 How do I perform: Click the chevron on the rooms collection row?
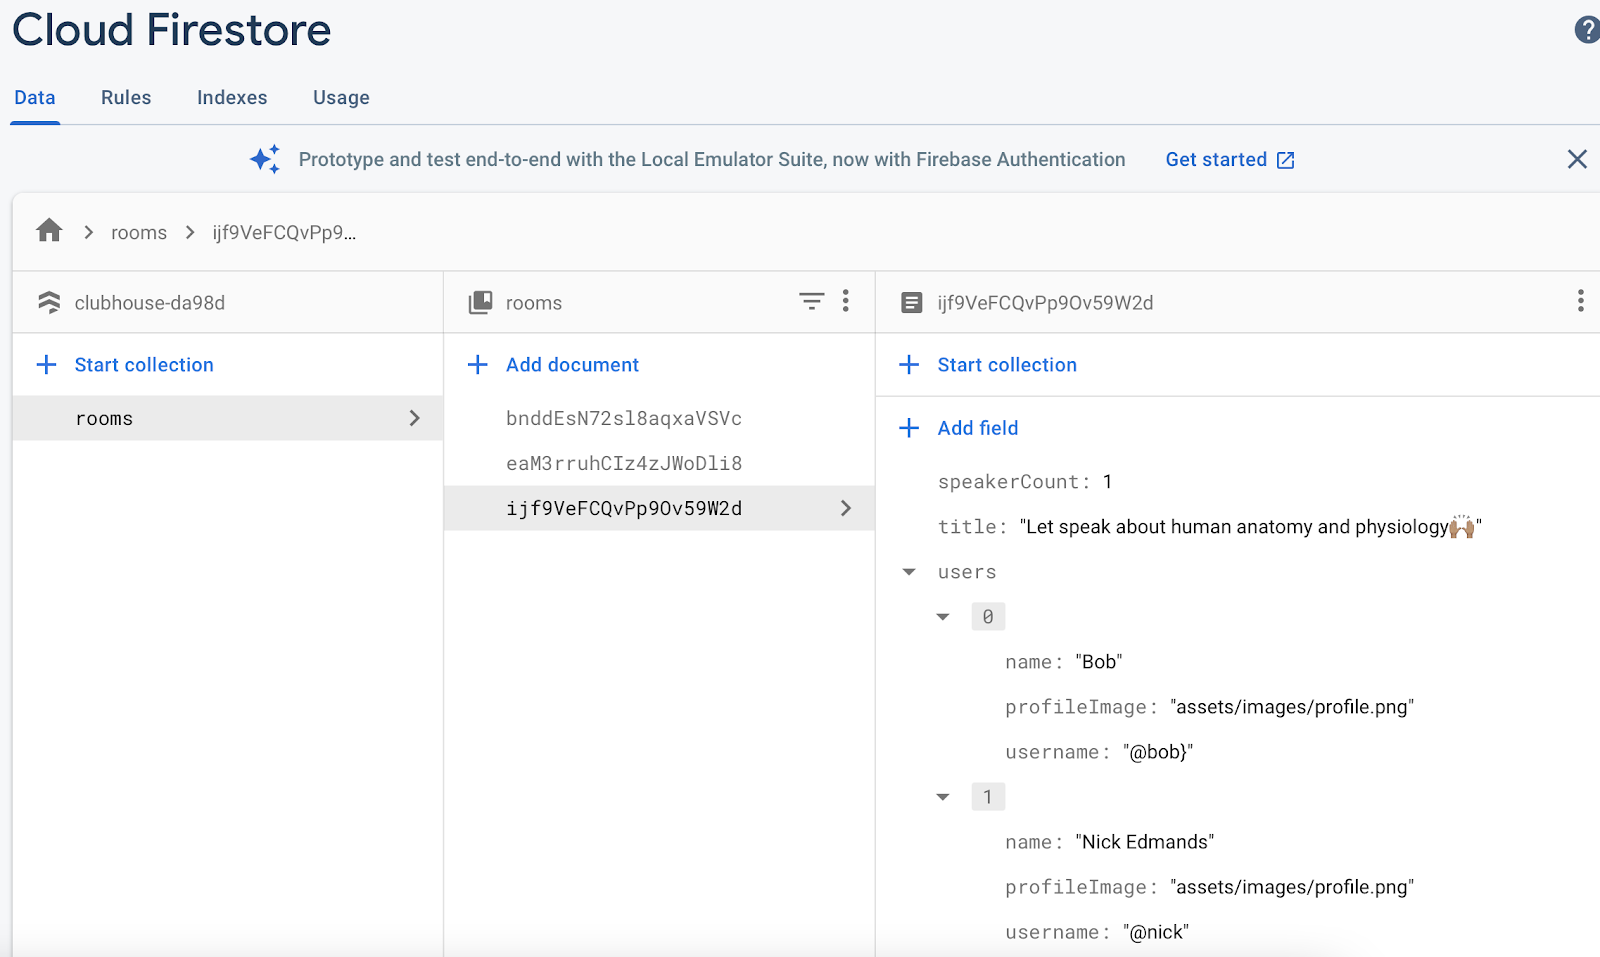point(415,418)
